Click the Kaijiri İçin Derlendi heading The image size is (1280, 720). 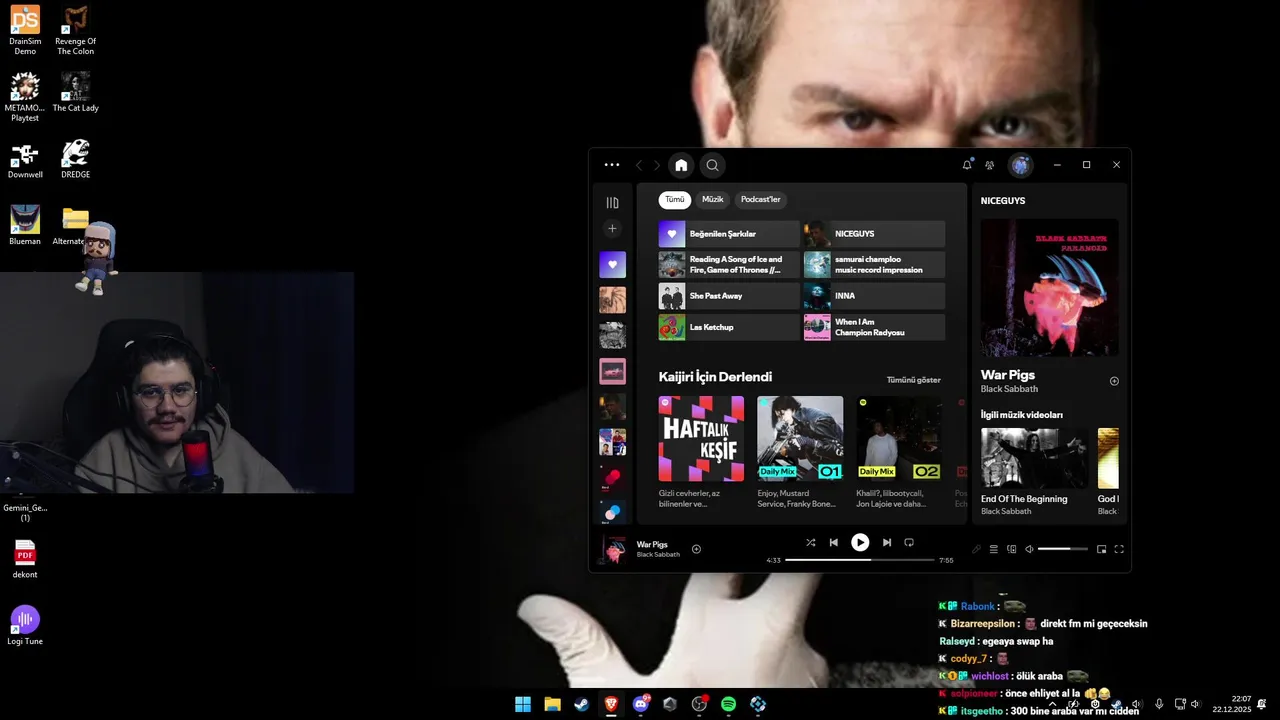coord(715,377)
